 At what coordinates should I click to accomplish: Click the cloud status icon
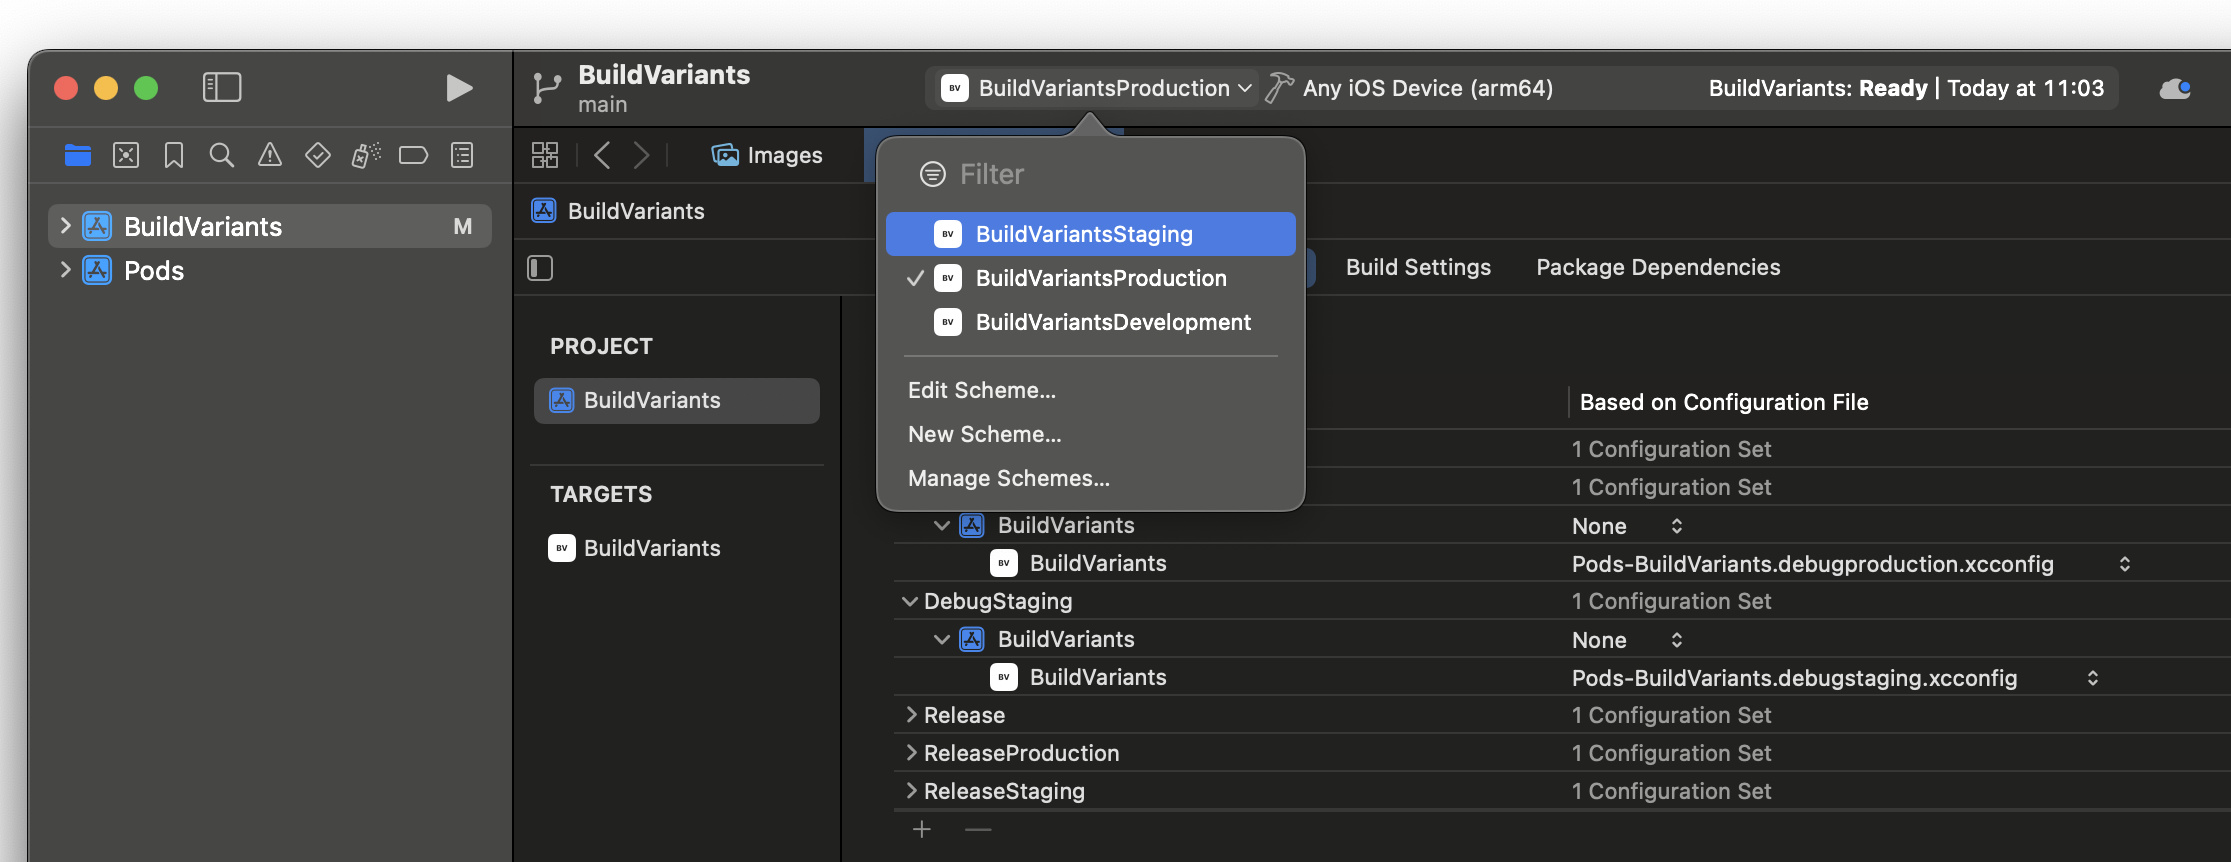pos(2175,89)
